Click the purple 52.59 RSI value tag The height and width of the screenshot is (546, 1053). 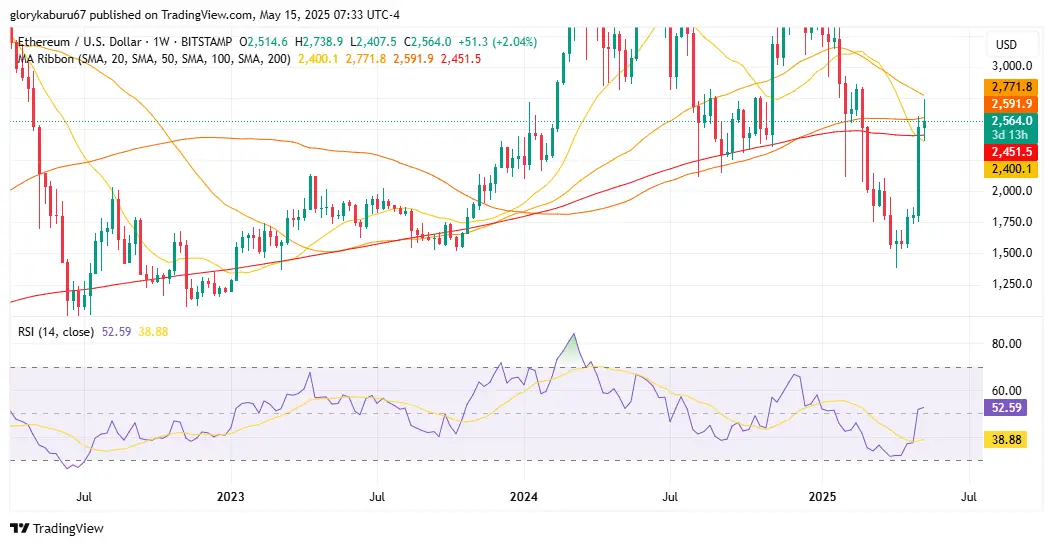[1005, 407]
